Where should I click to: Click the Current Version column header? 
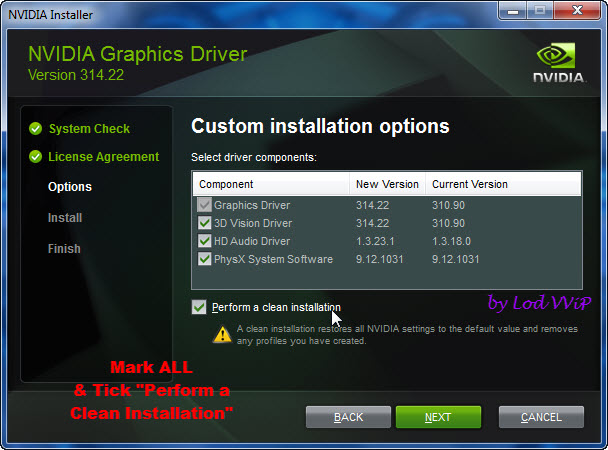(x=503, y=184)
